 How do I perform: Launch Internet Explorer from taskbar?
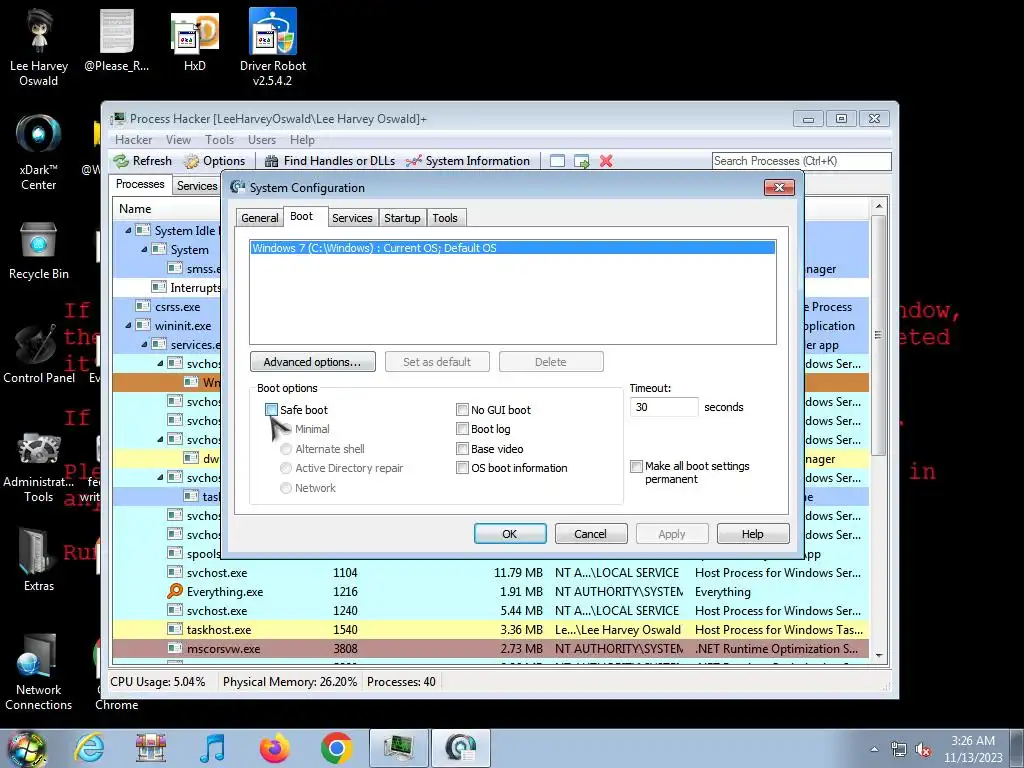(89, 748)
